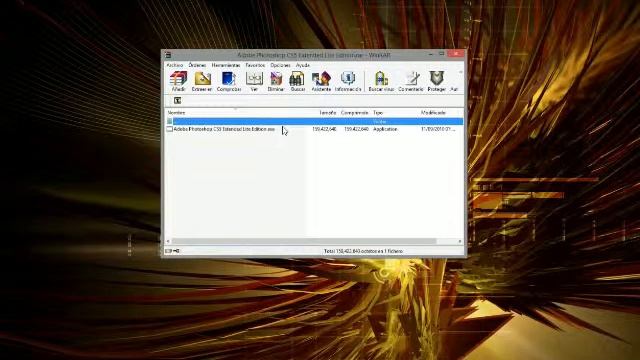Screen dimensions: 640x360
Task: Click the toolbar overflow arrow at far right
Action: point(460,73)
